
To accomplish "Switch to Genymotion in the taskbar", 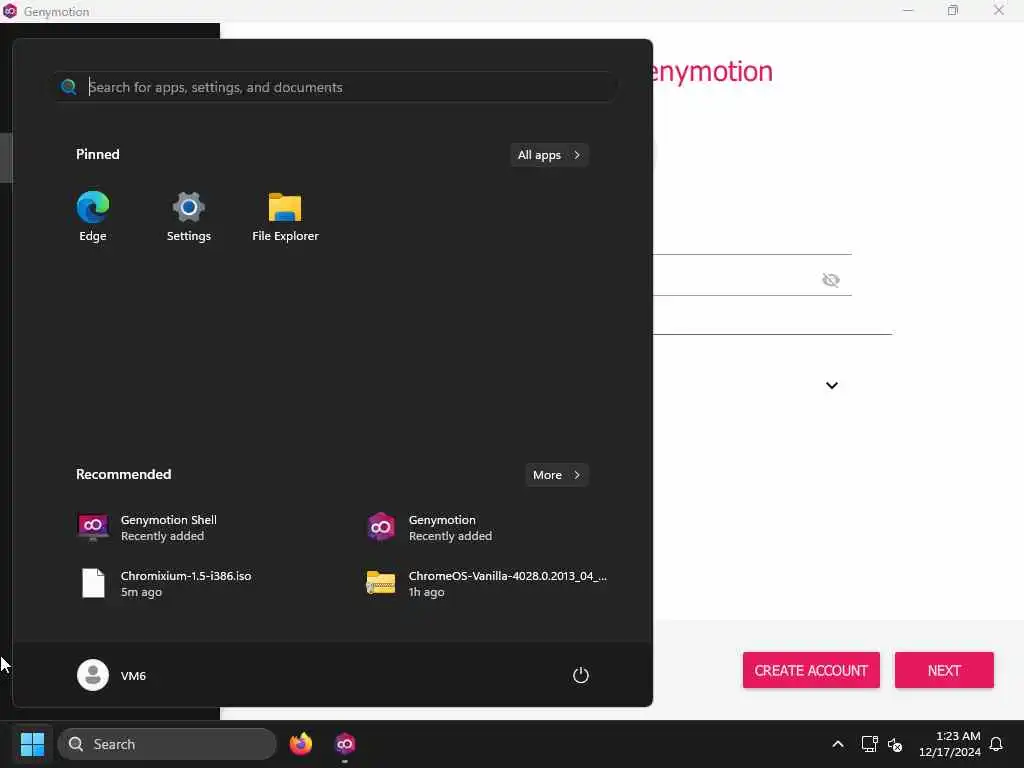I will (345, 744).
